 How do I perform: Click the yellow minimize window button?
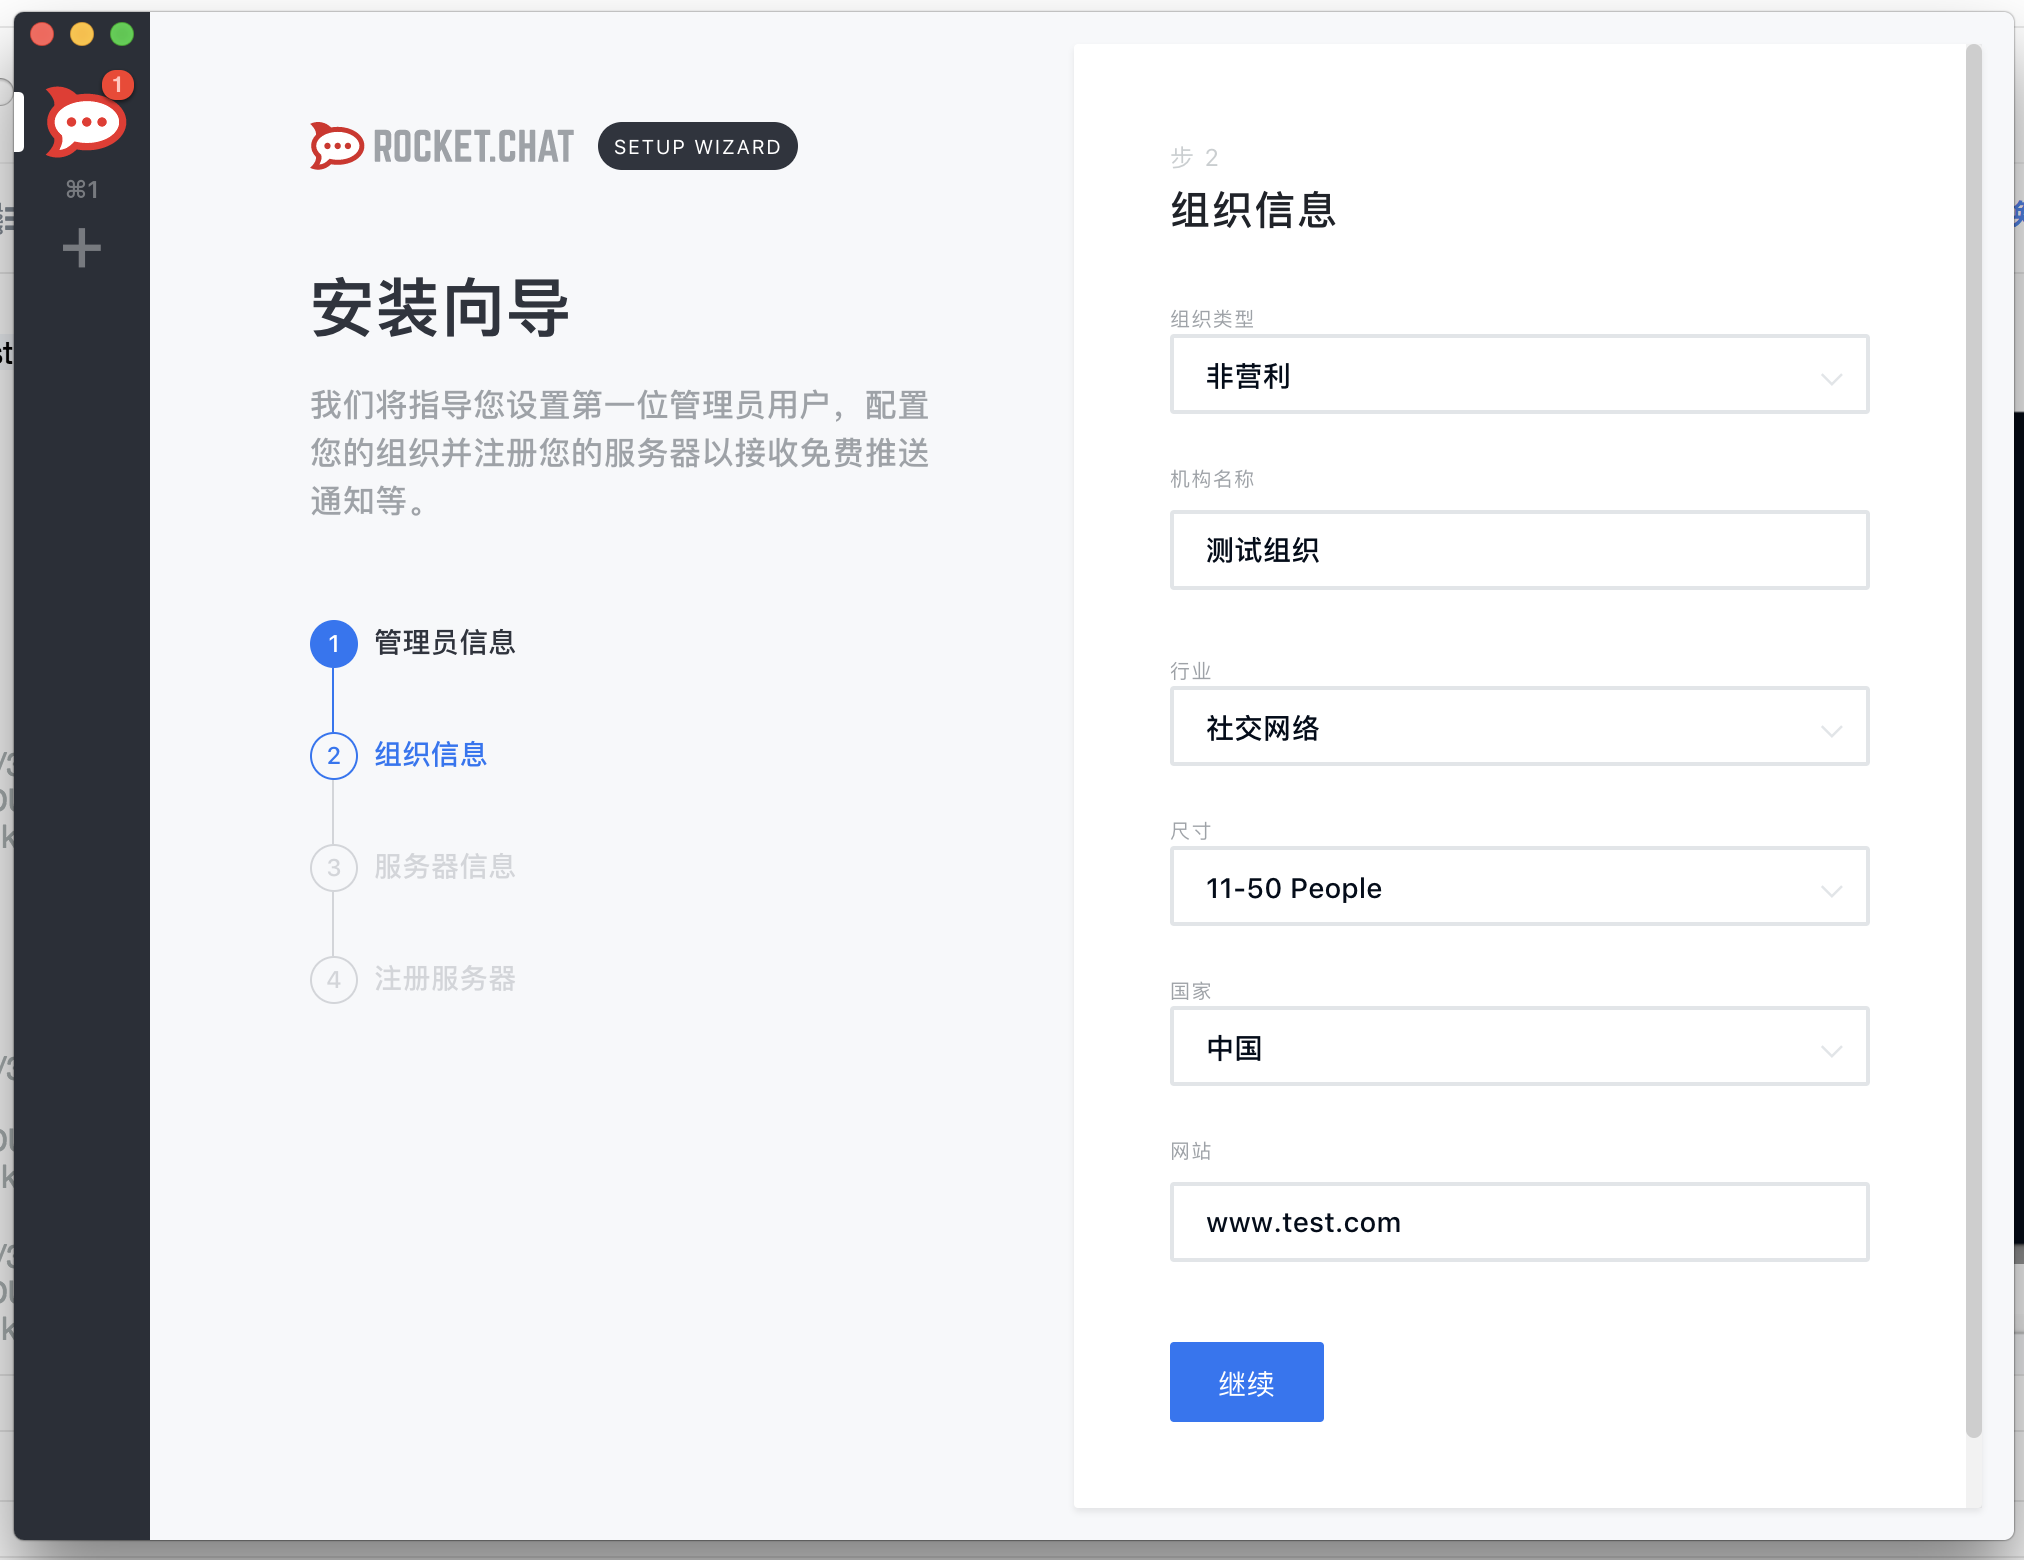82,34
